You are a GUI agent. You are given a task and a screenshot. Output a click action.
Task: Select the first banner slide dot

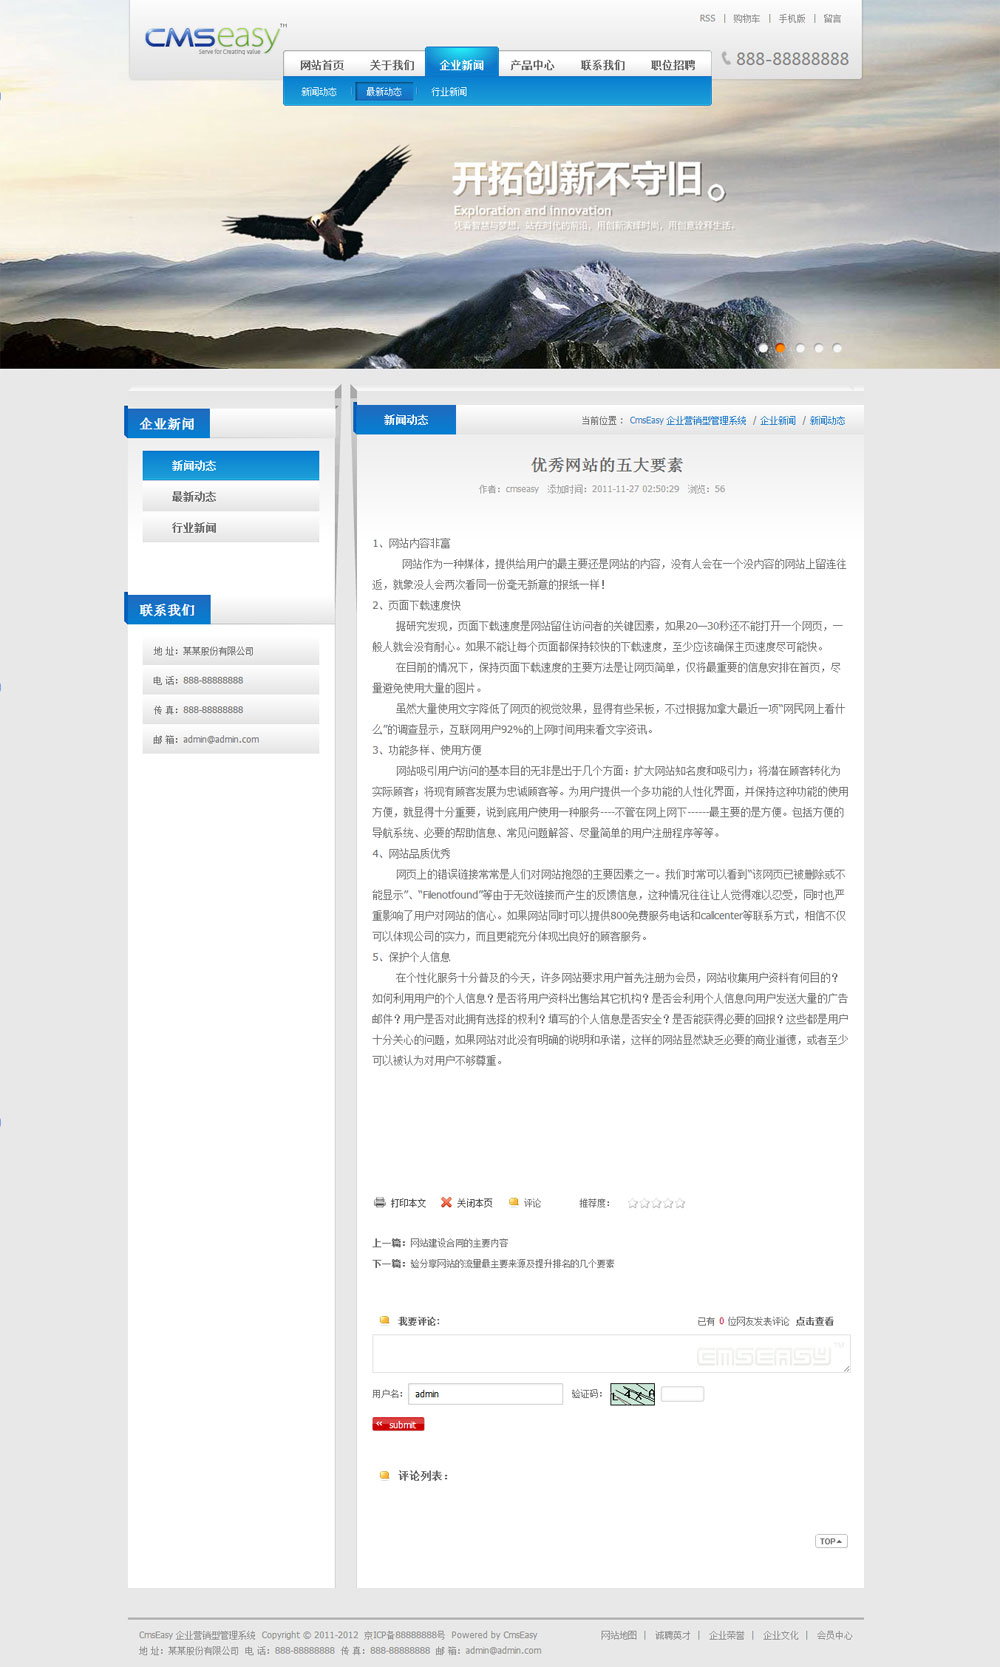tap(763, 348)
